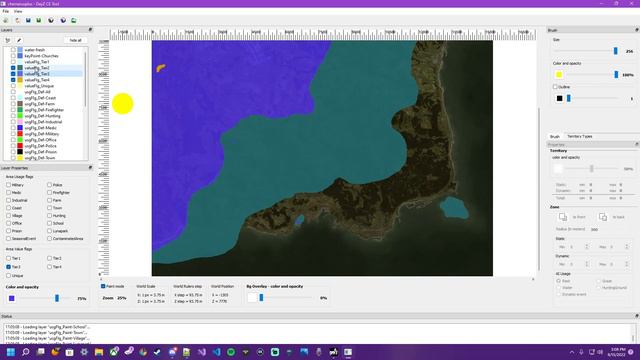Screen dimensions: 640x360
Task: Enable the Hunting usage flag
Action: [x=49, y=216]
